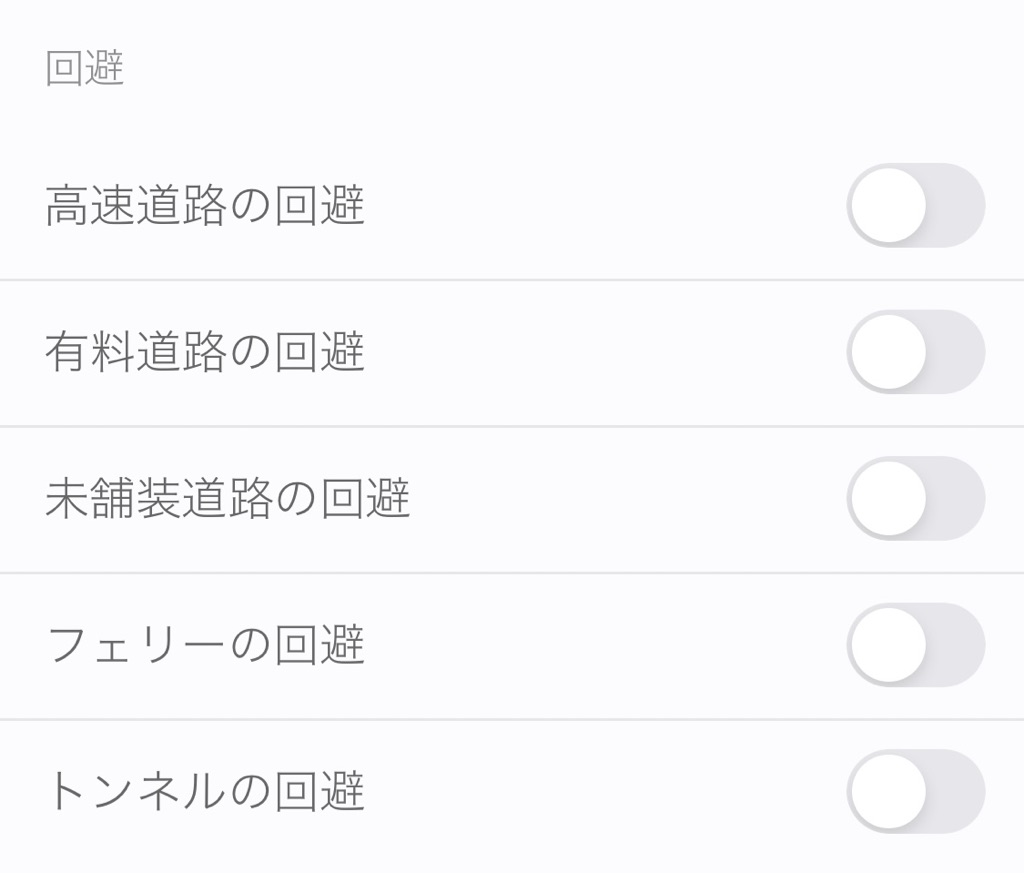The height and width of the screenshot is (873, 1024).
Task: Click the gray track of the 有料道路 toggle
Action: tap(955, 351)
